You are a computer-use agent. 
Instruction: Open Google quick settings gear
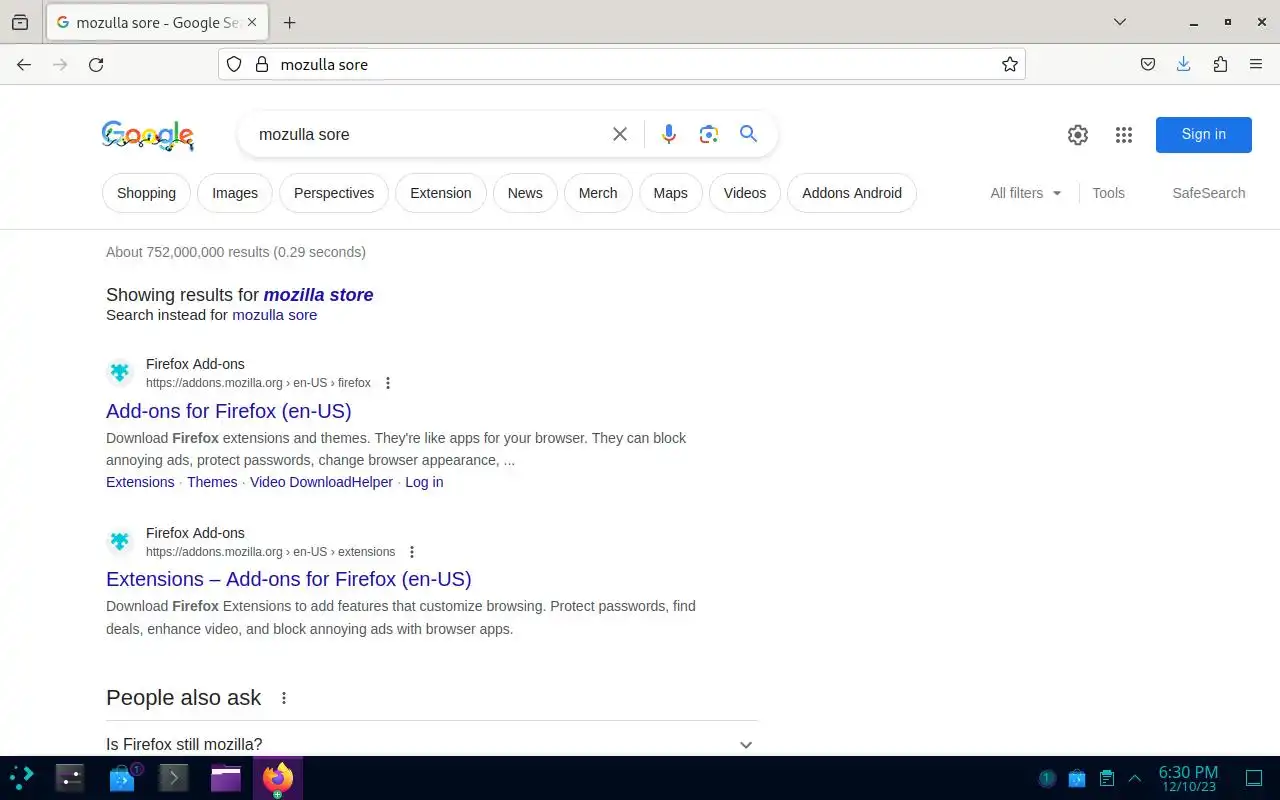(x=1078, y=135)
